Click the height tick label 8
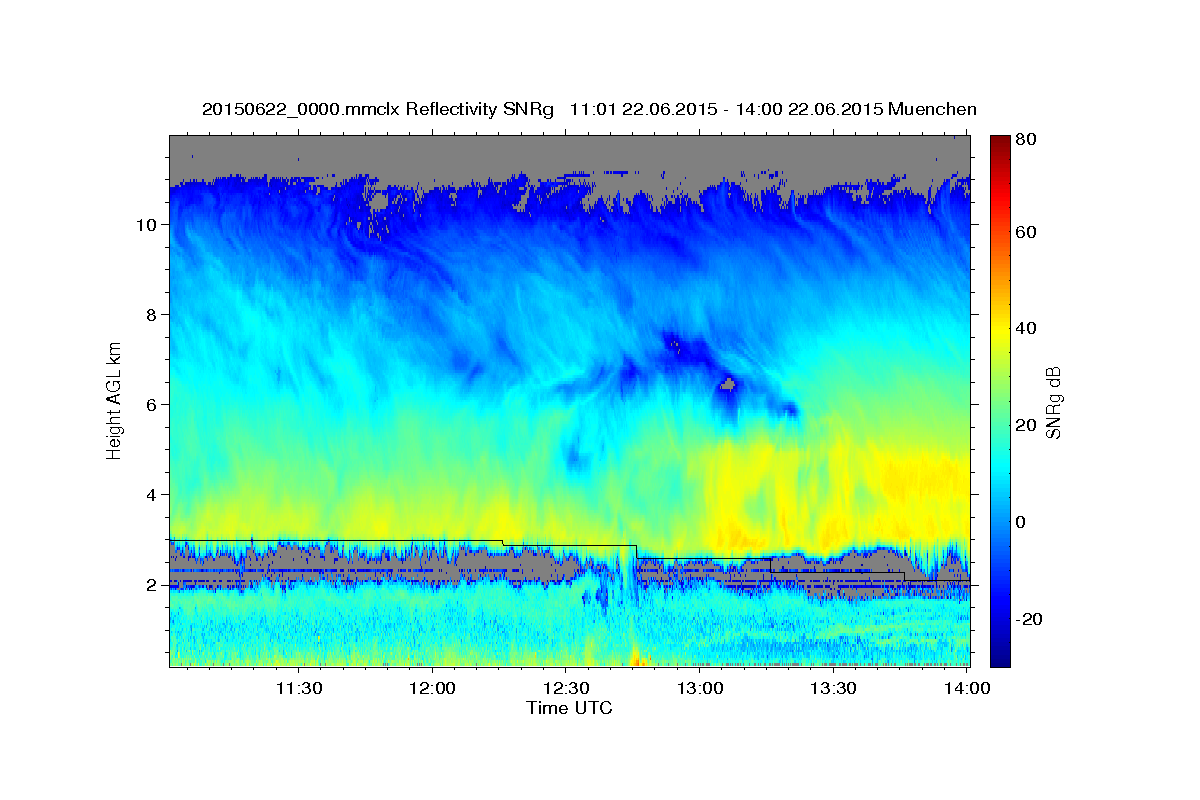 click(x=149, y=315)
